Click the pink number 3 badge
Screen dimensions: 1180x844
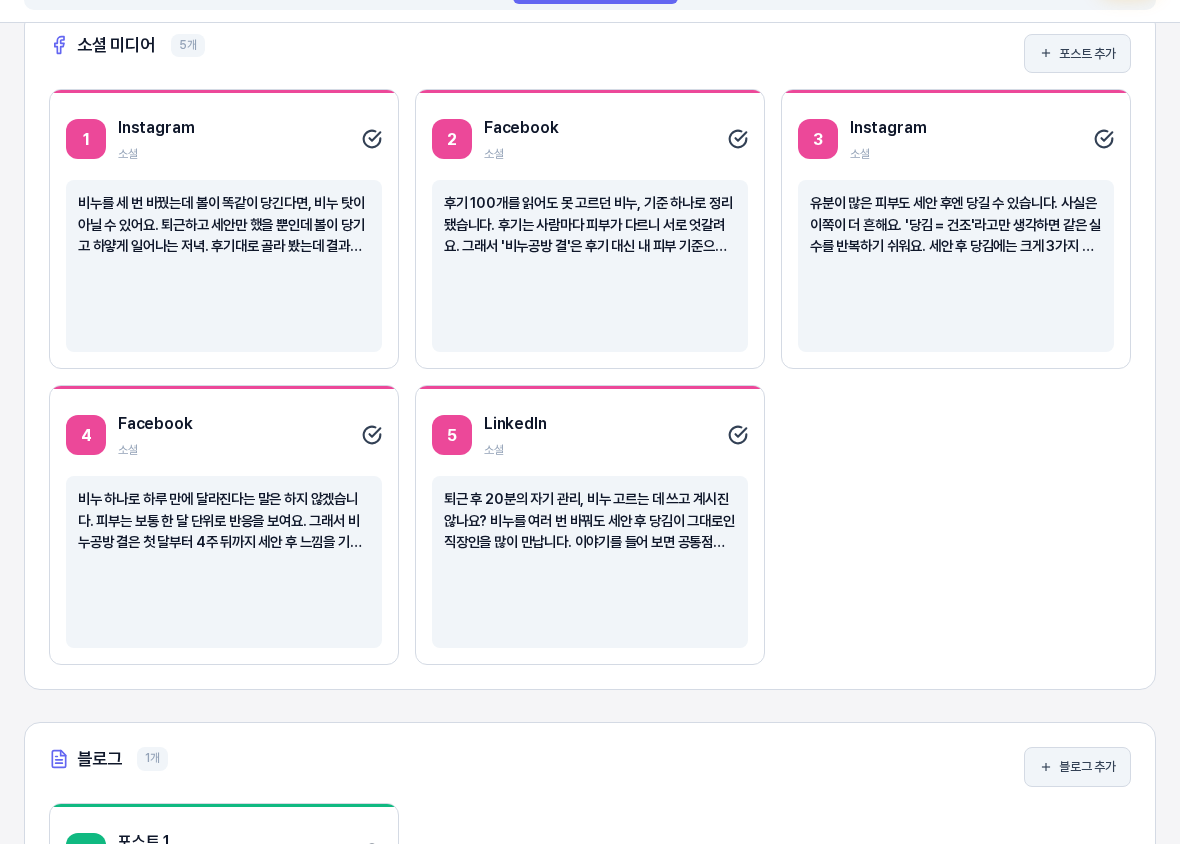817,139
